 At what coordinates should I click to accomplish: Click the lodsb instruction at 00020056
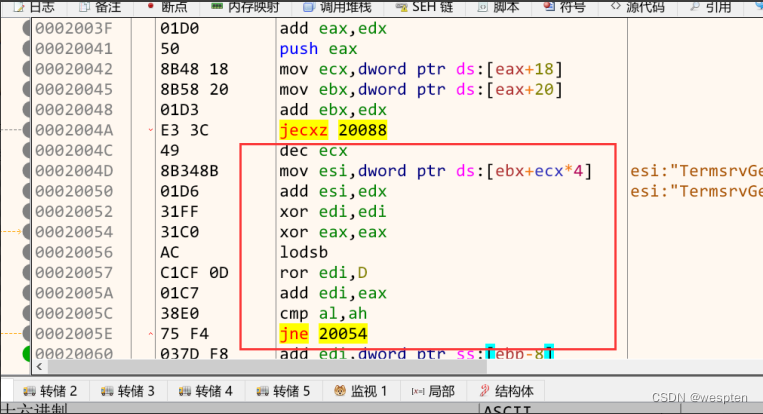tap(299, 252)
